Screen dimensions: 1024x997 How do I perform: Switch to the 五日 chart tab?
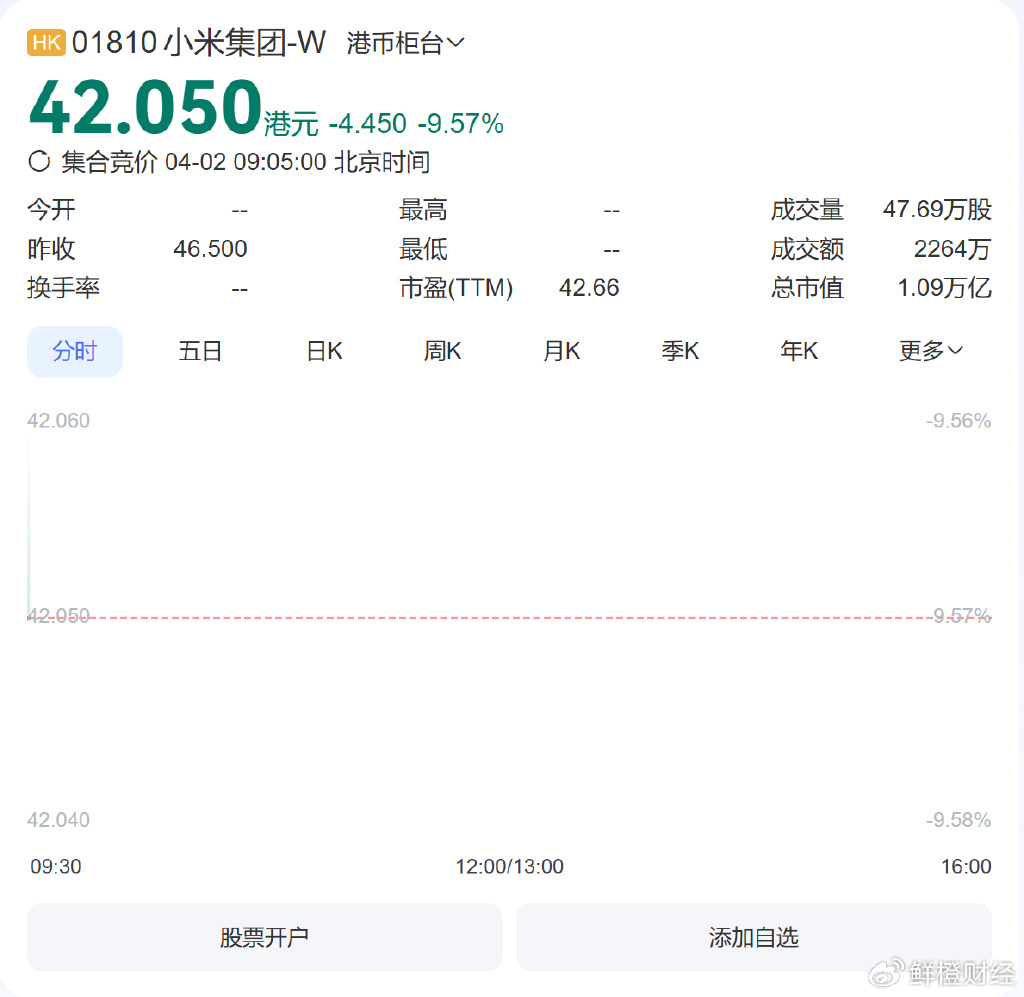pos(200,351)
